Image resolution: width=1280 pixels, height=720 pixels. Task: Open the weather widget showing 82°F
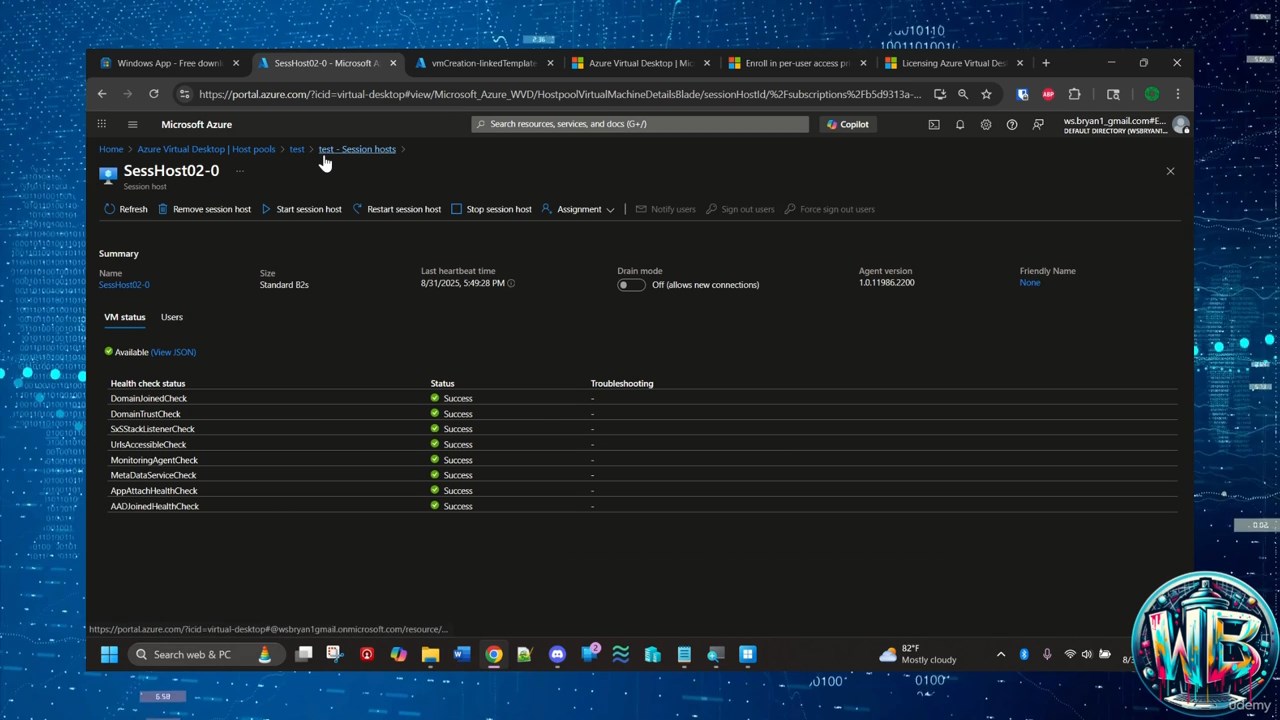918,655
